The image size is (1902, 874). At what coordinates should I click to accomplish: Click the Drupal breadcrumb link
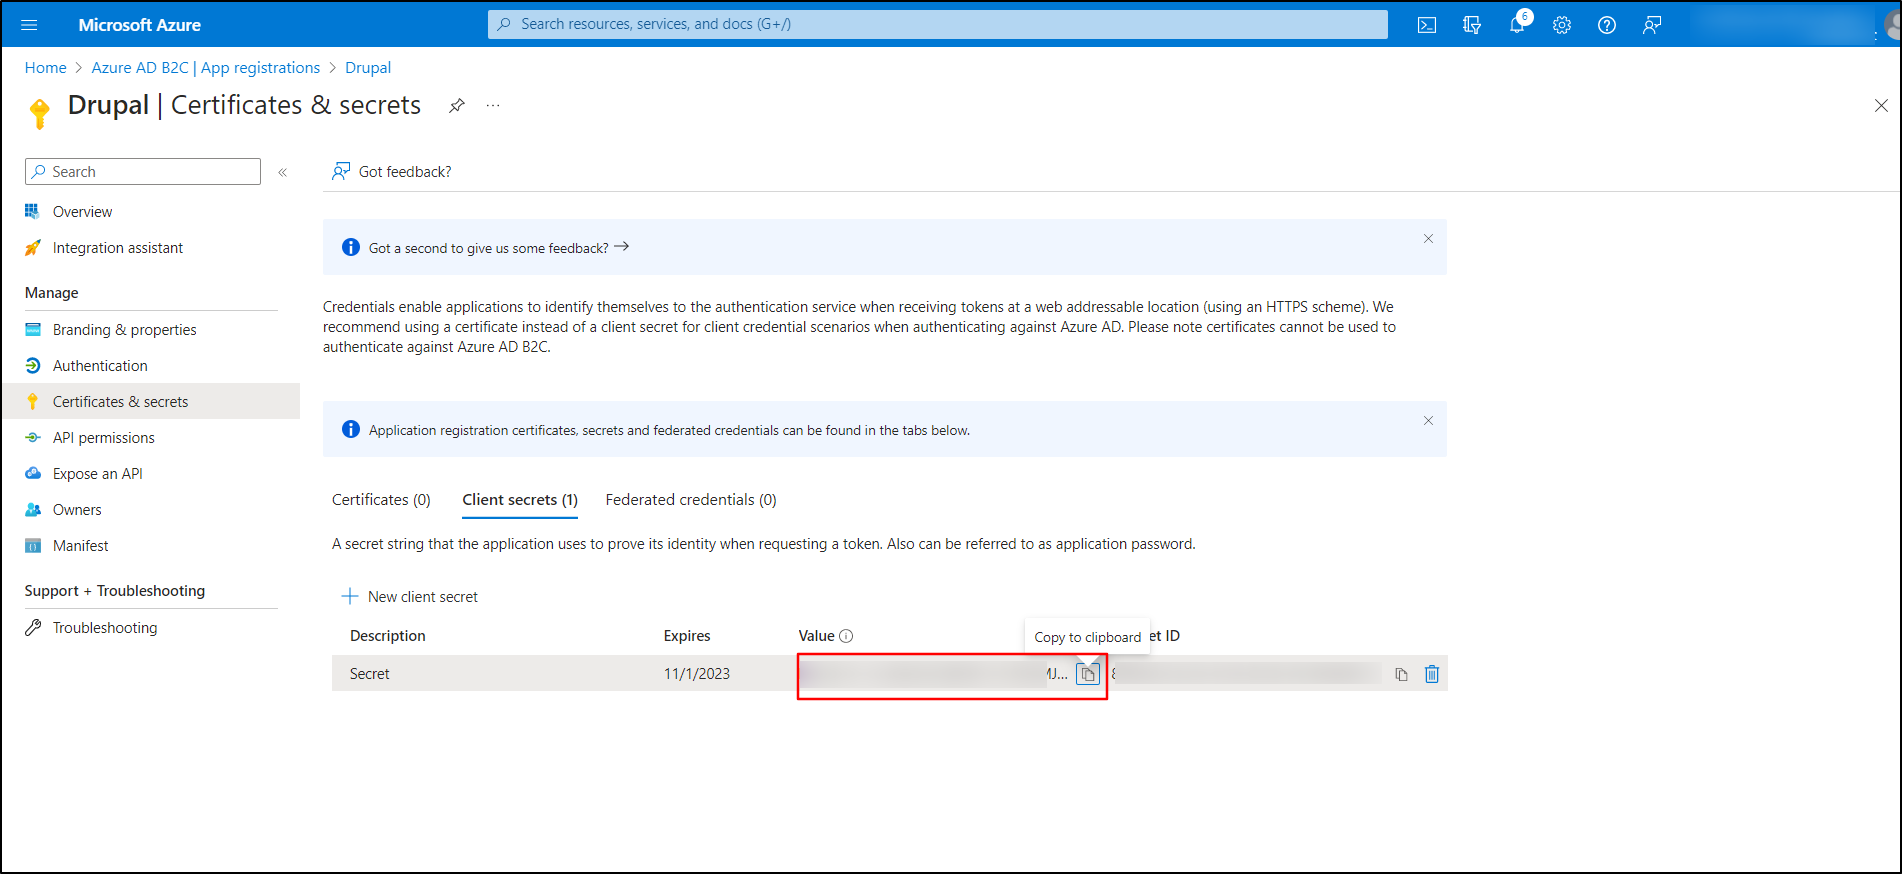(x=368, y=68)
